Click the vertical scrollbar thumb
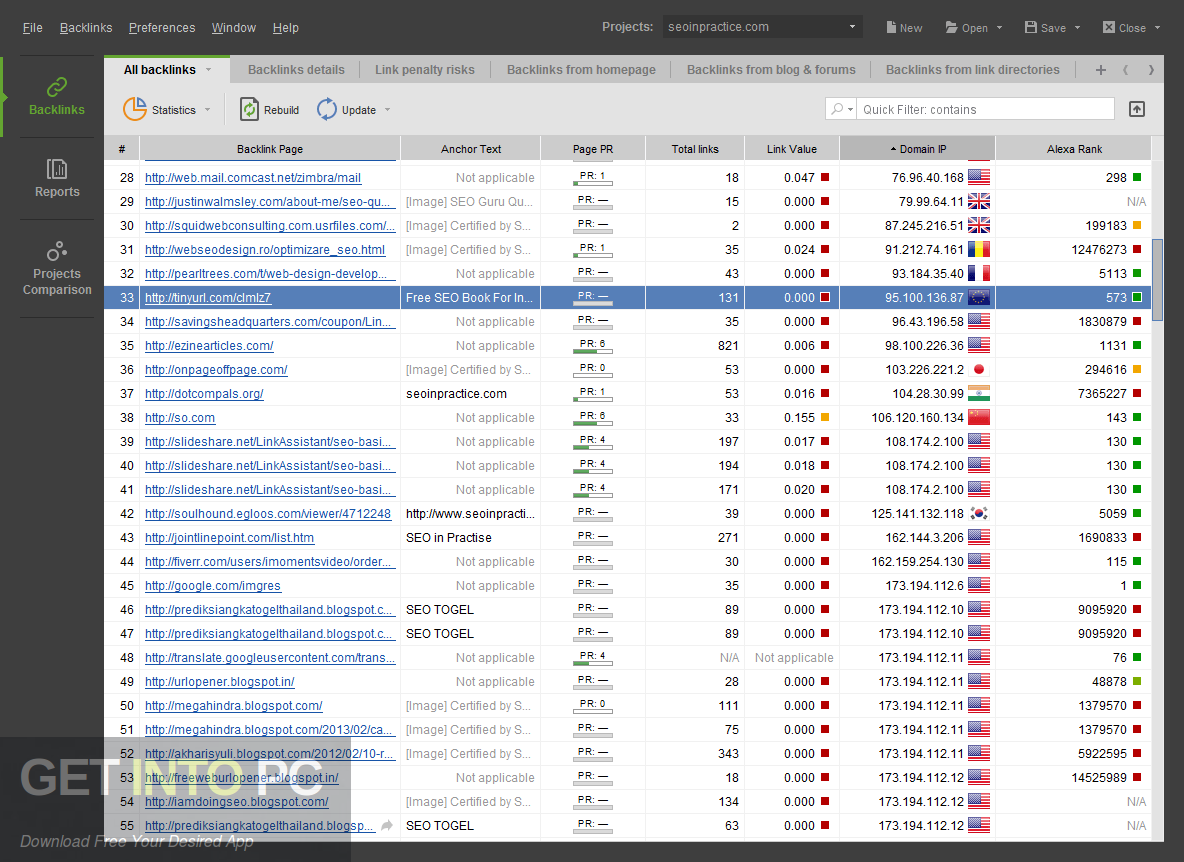 point(1157,279)
